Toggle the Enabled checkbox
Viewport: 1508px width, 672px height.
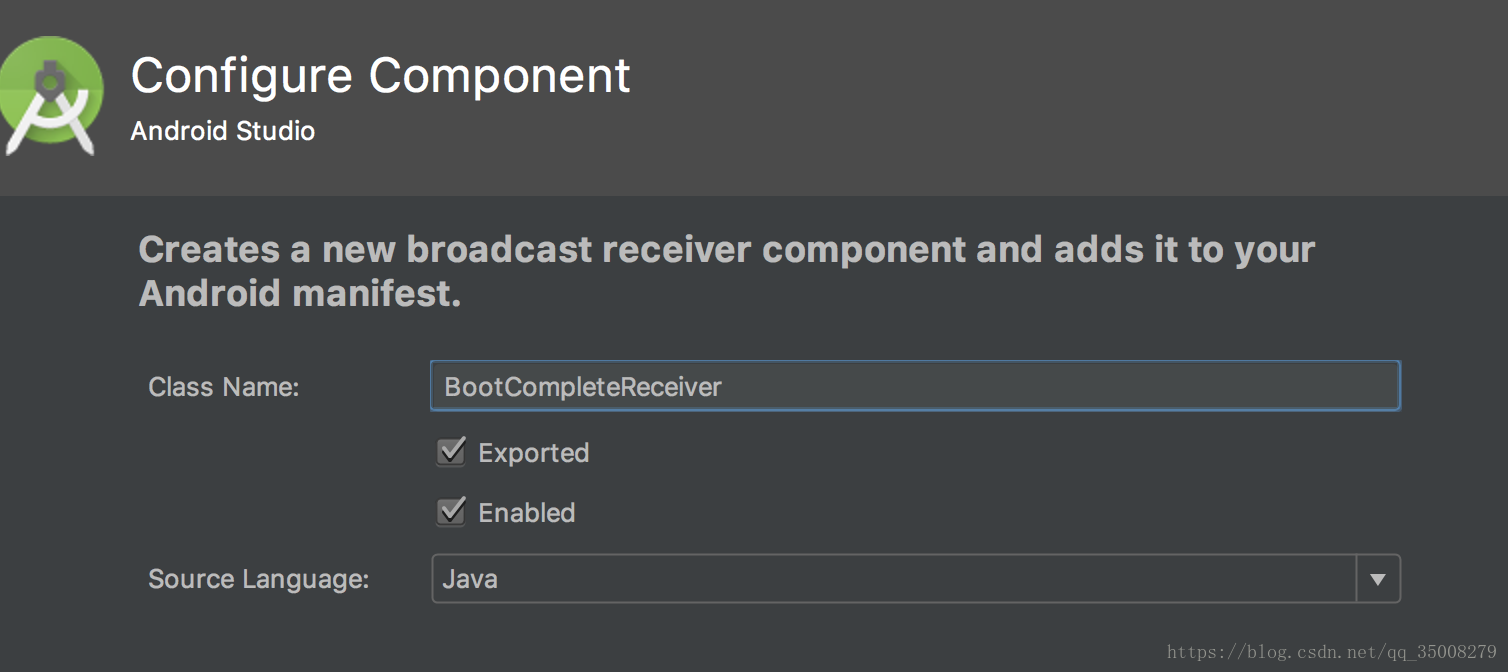(x=451, y=512)
